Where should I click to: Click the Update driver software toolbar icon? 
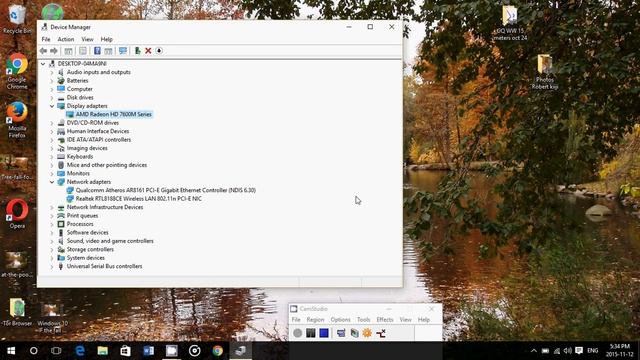138,51
